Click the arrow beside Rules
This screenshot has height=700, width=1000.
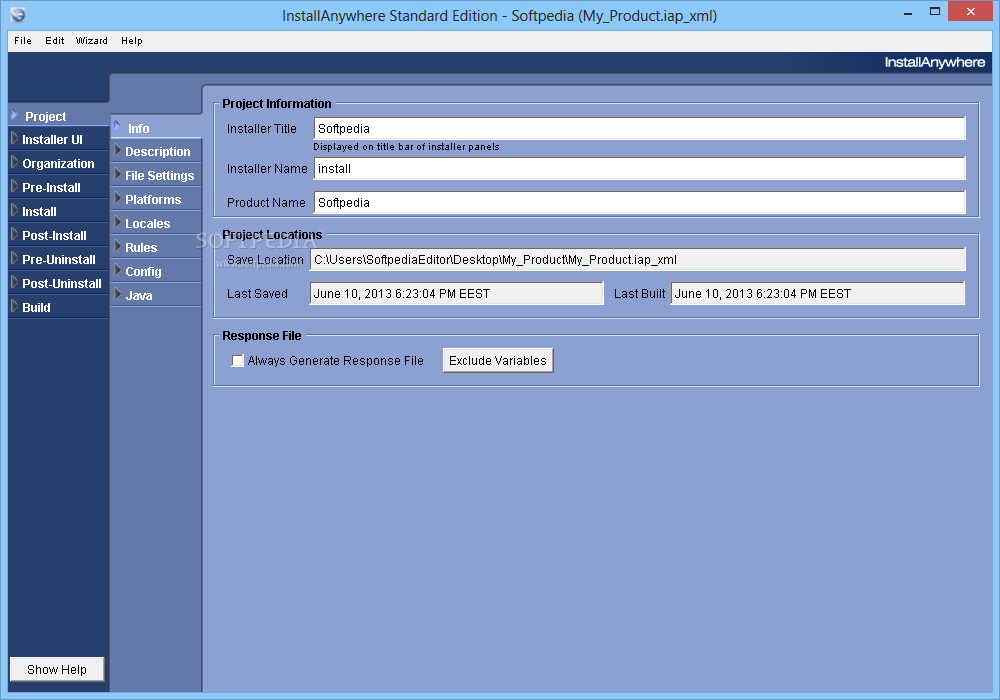point(117,246)
